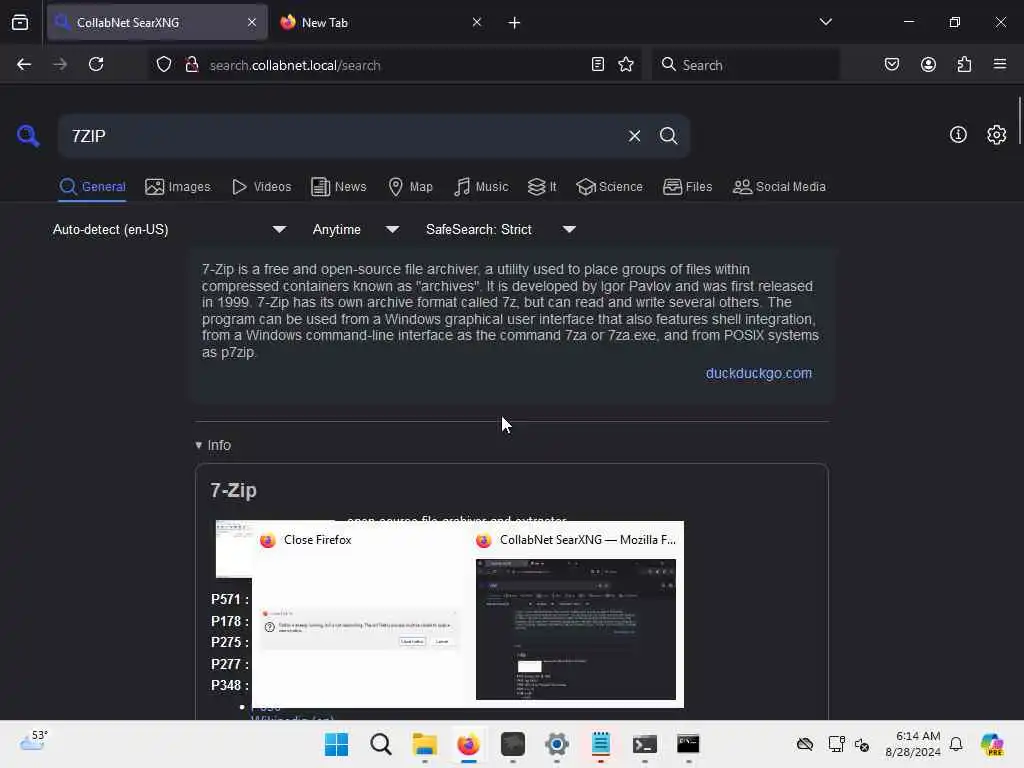Reload the current page
1024x768 pixels.
coord(96,64)
